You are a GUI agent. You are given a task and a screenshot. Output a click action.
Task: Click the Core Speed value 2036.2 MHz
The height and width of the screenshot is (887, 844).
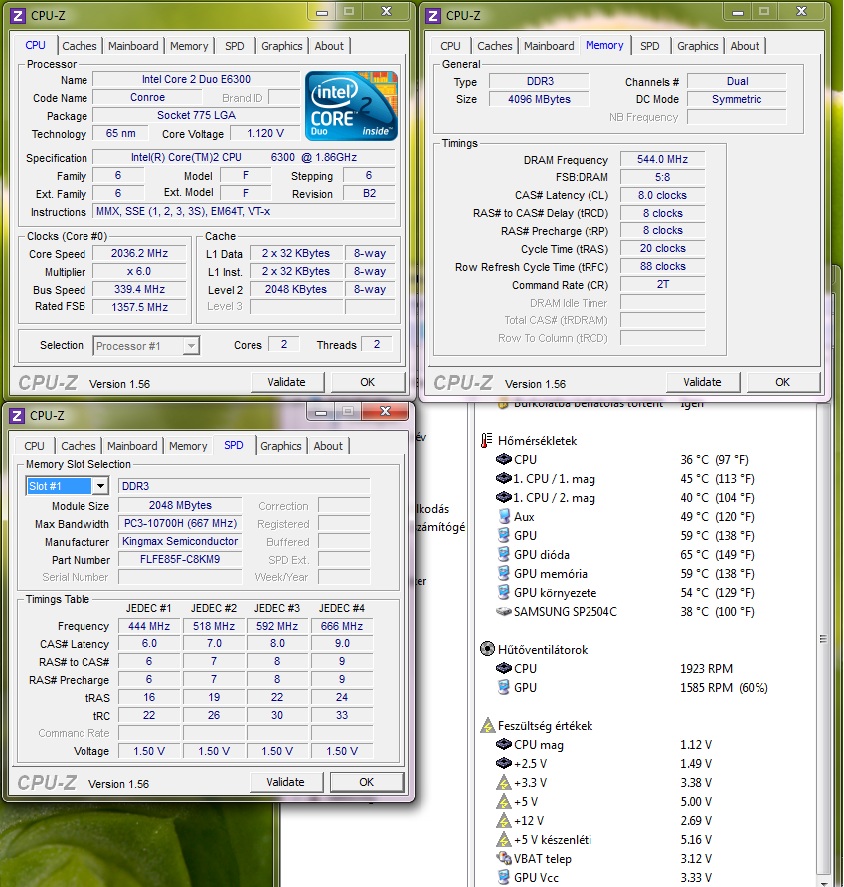[x=139, y=253]
